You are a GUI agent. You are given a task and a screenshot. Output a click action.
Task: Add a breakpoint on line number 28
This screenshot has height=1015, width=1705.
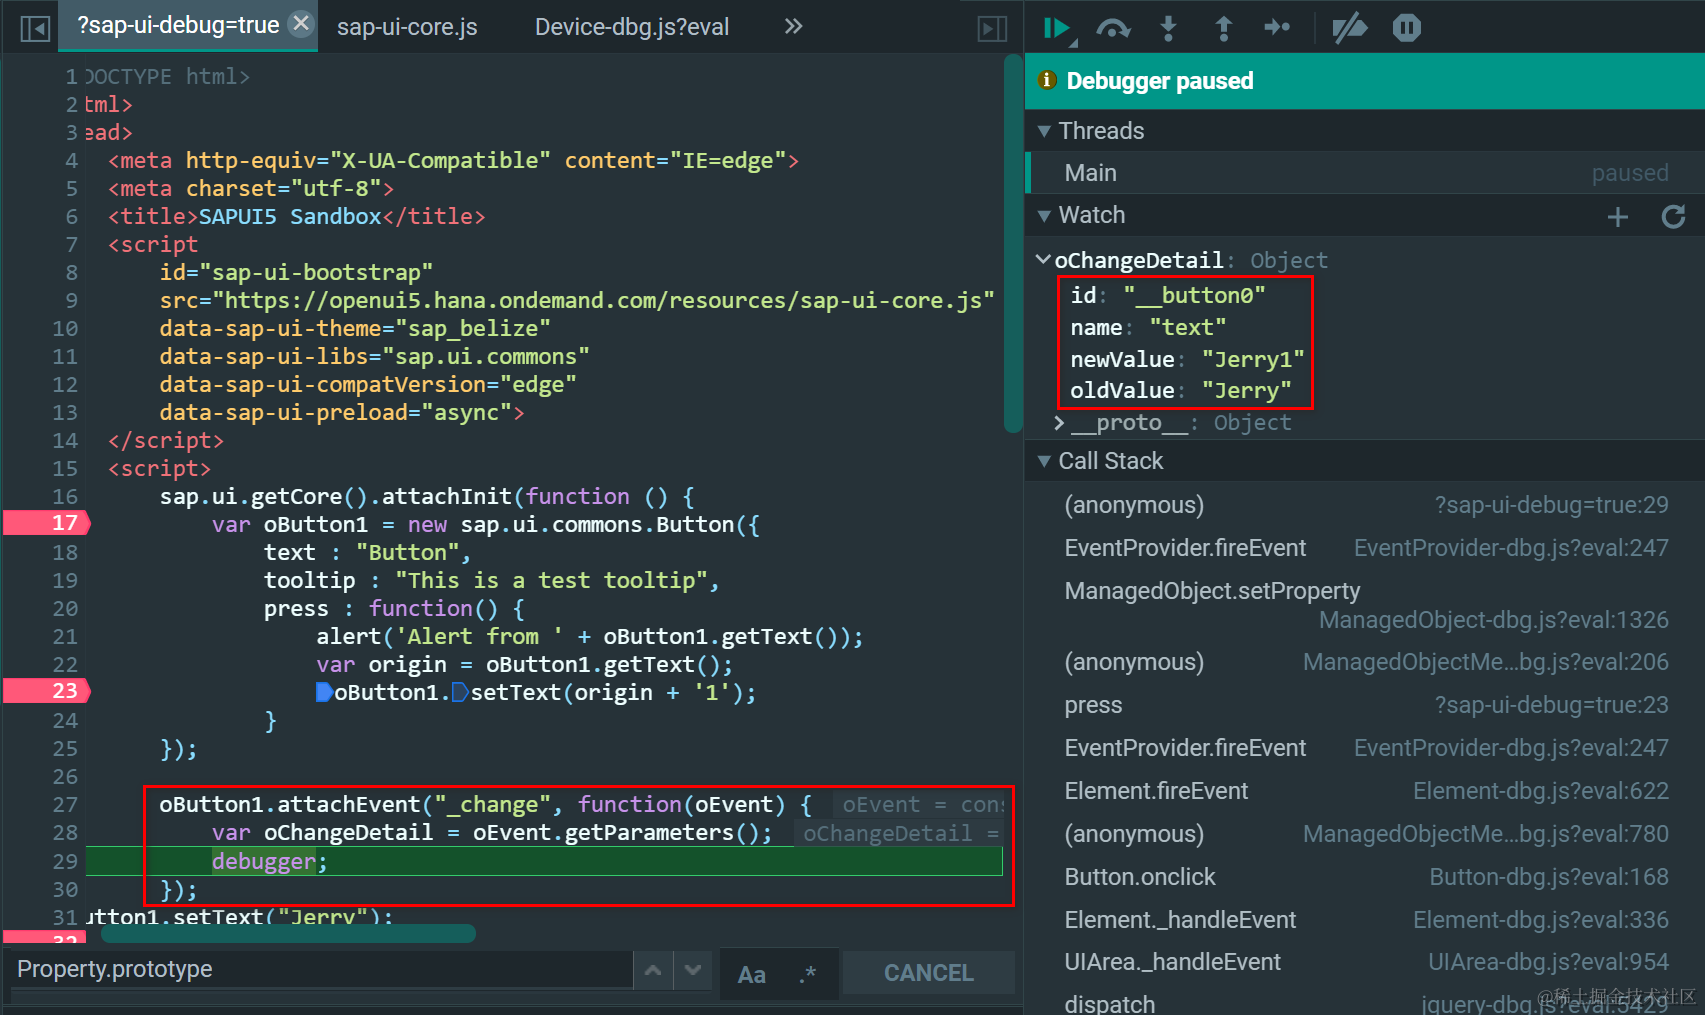point(65,833)
